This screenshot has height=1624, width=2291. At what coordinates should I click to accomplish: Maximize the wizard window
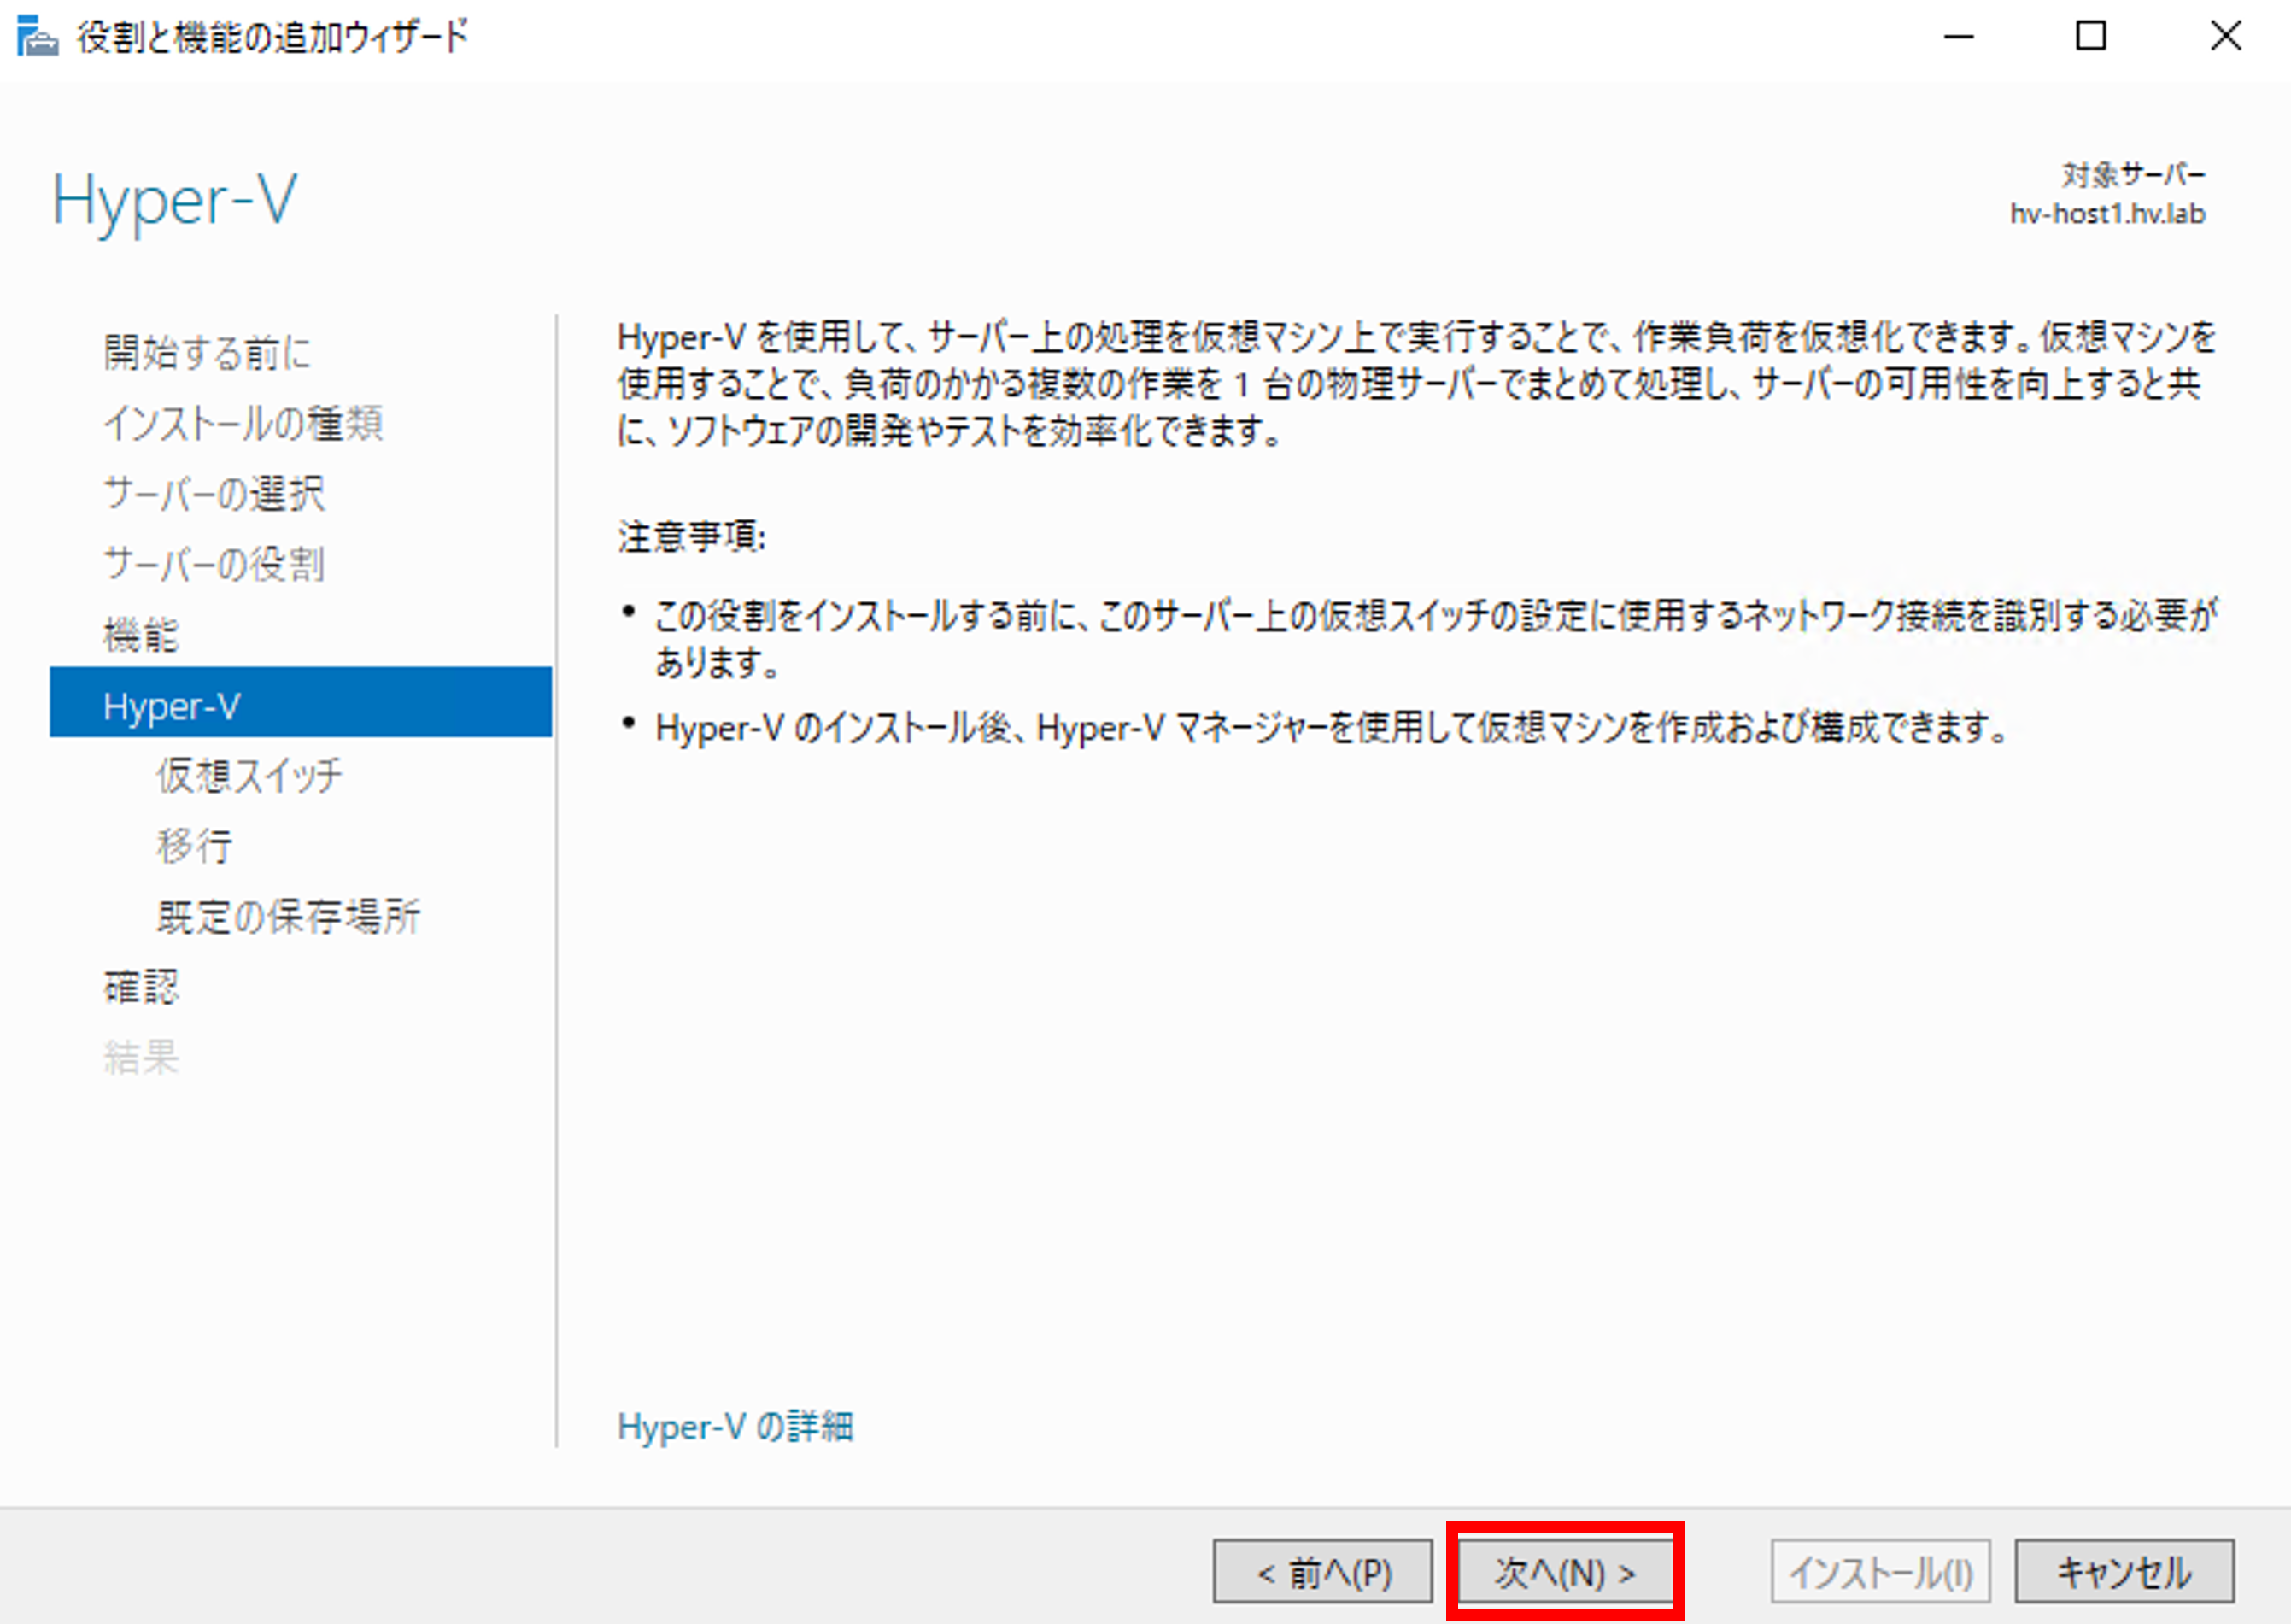point(2091,37)
